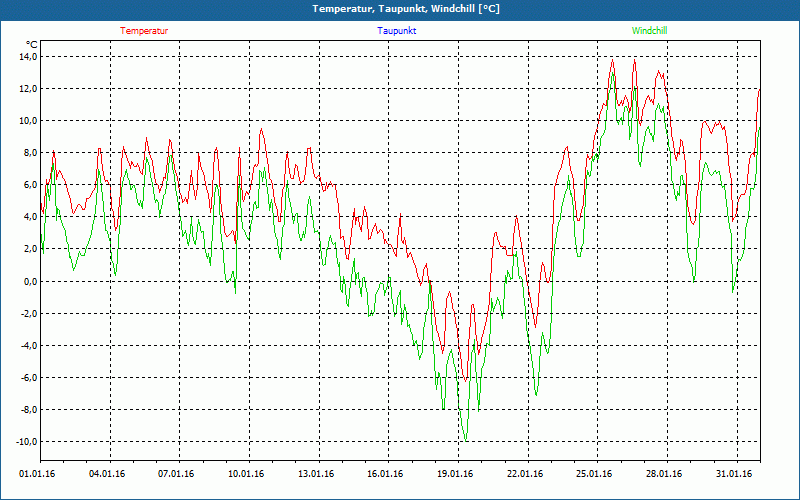
Task: Click the 13.01.16 date label
Action: click(x=316, y=474)
